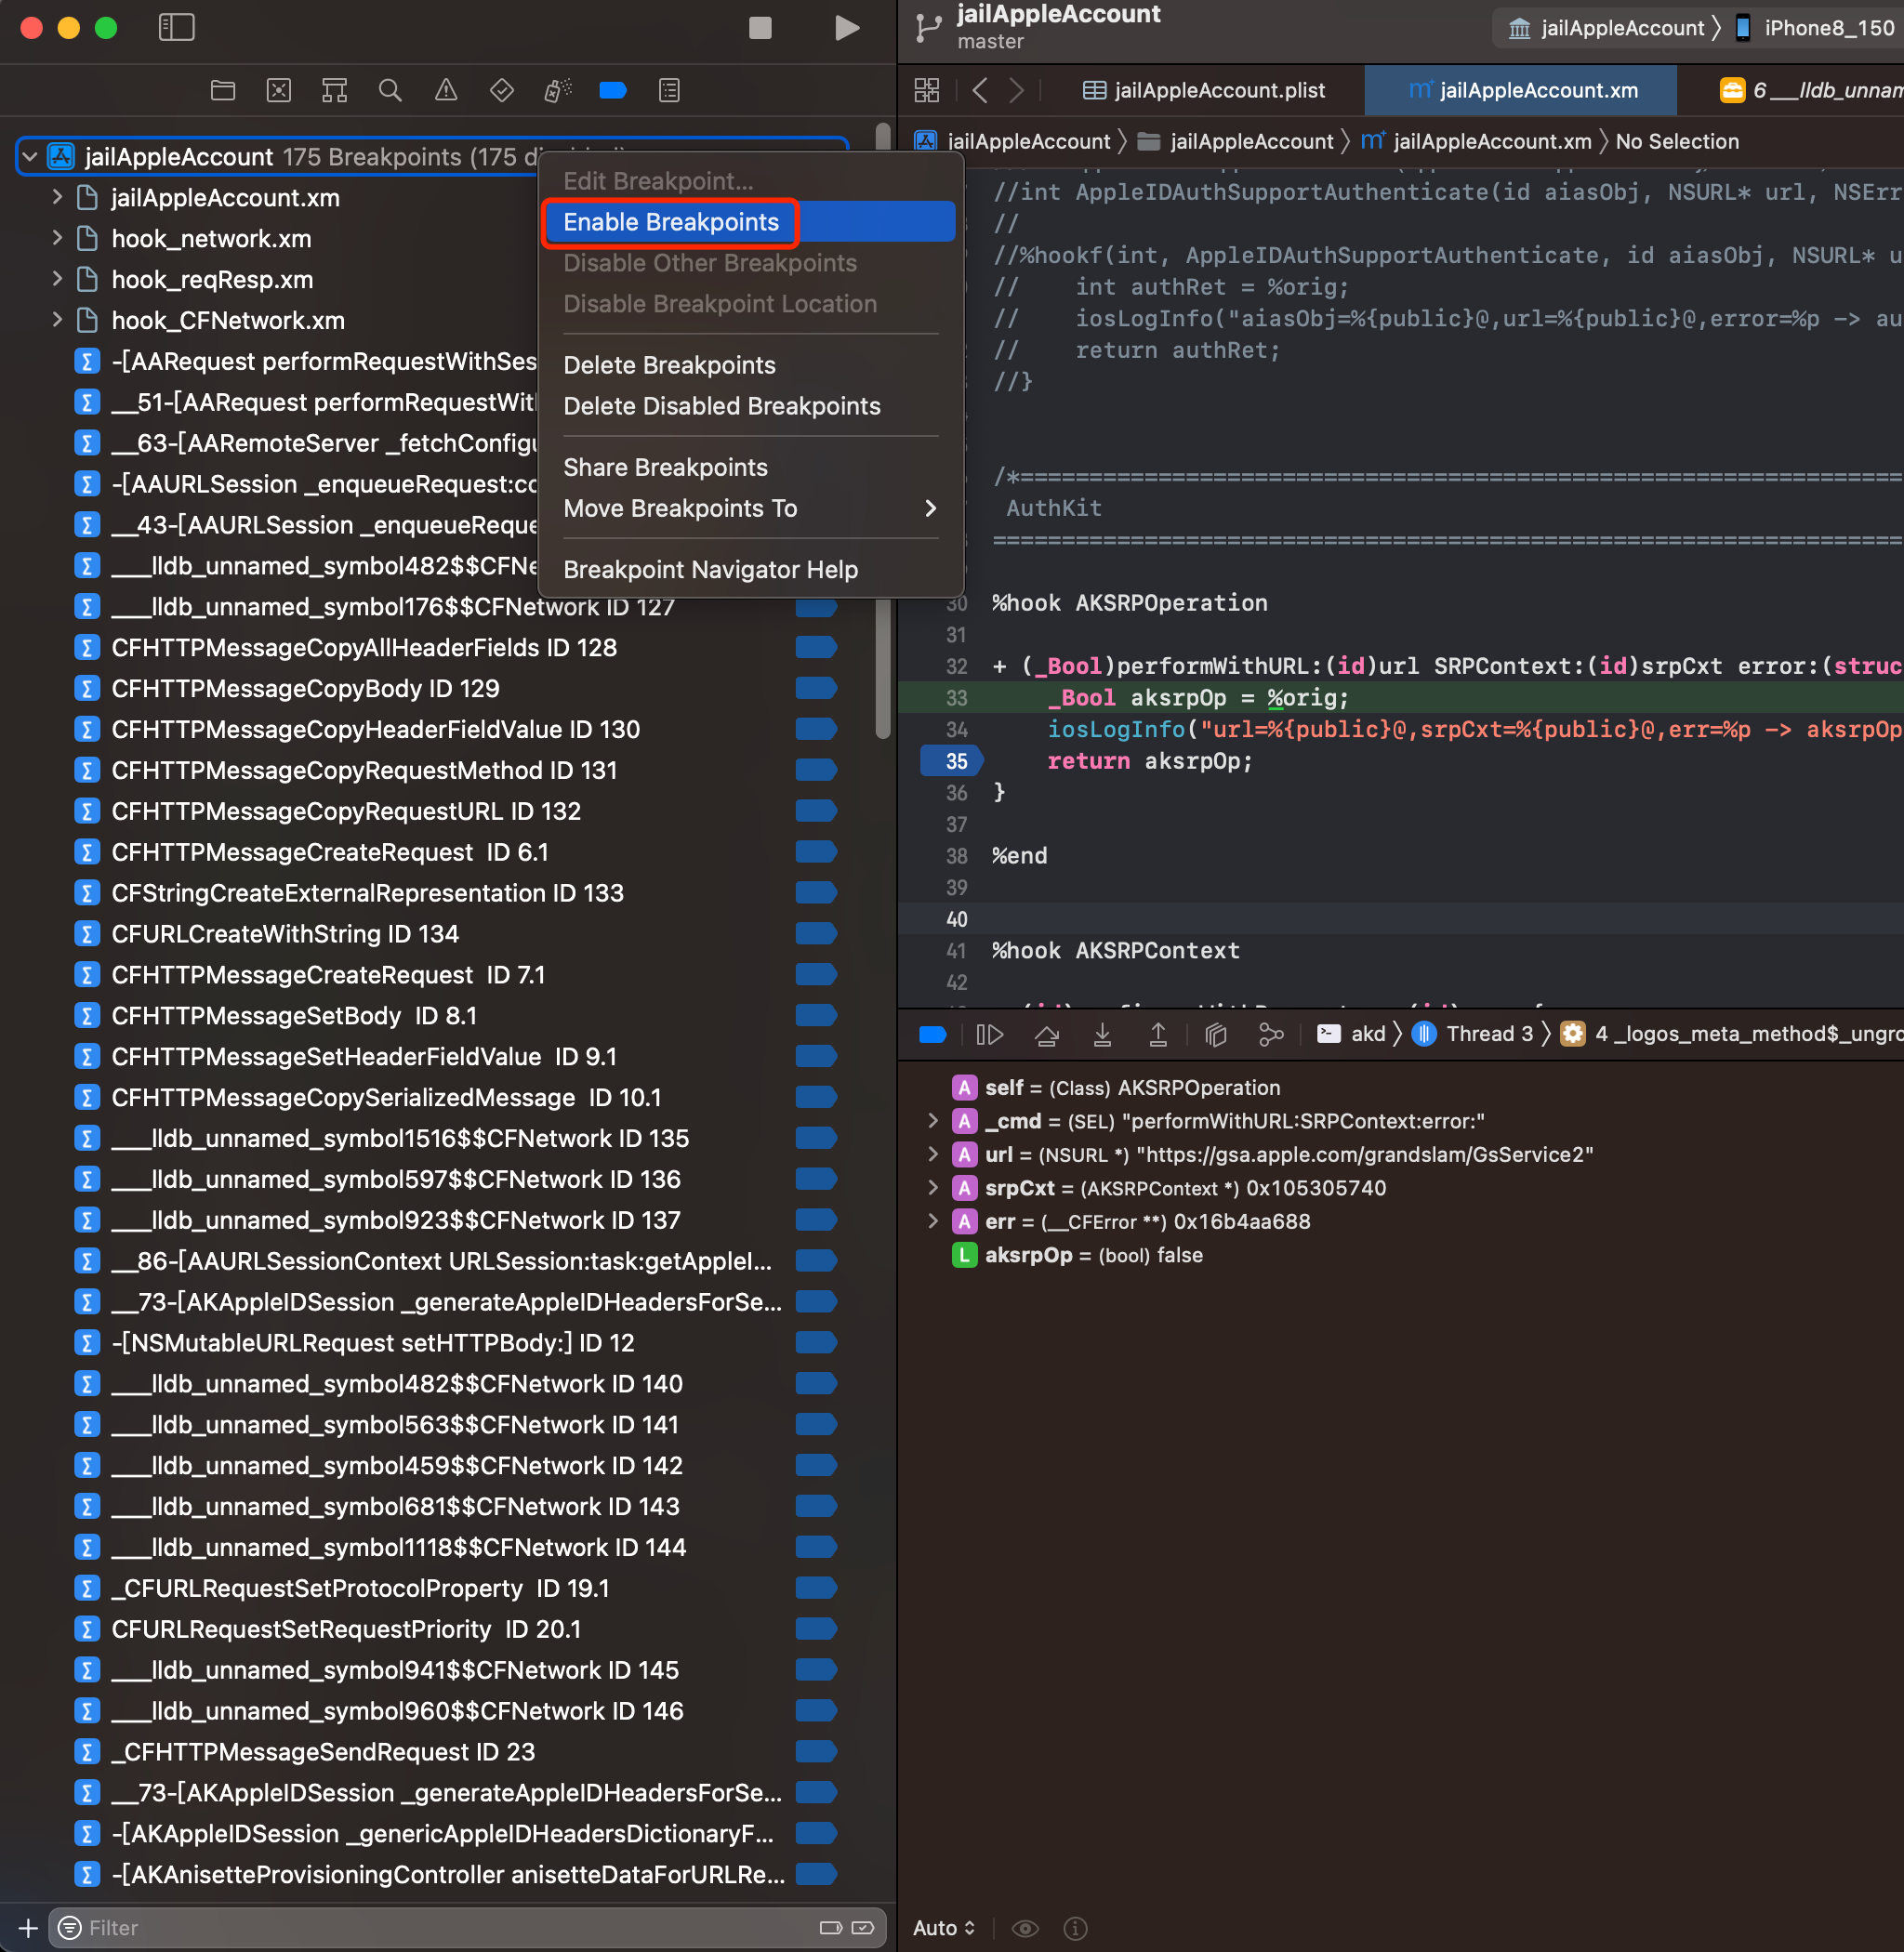Image resolution: width=1904 pixels, height=1952 pixels.
Task: Add a new breakpoint with plus button
Action: click(x=28, y=1928)
